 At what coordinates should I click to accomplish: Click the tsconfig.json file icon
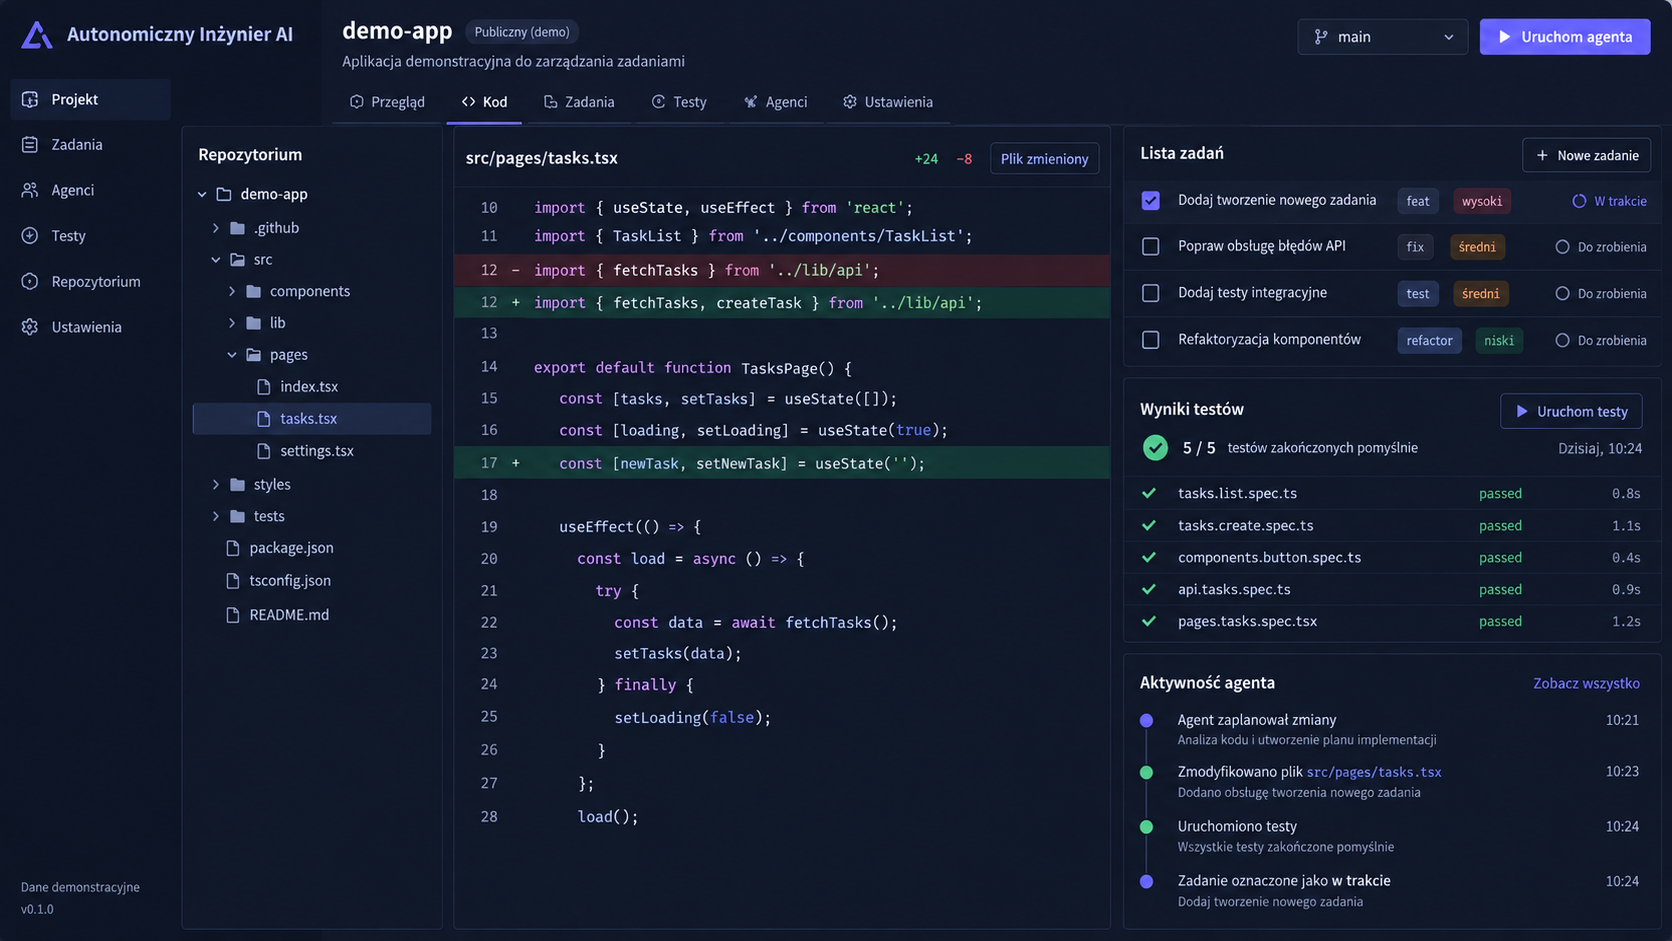click(x=233, y=581)
